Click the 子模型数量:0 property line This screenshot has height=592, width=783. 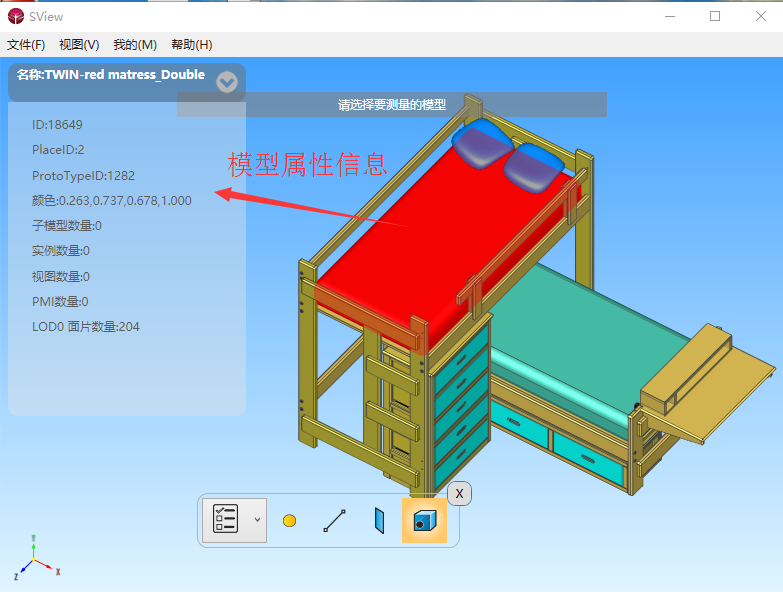point(66,226)
